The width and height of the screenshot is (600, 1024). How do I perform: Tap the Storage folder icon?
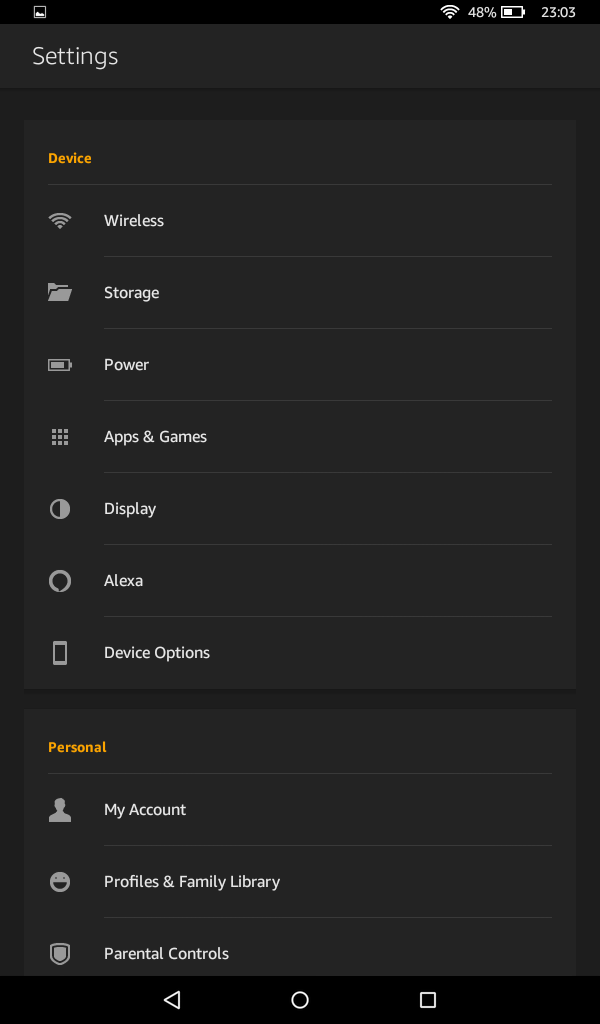click(60, 293)
